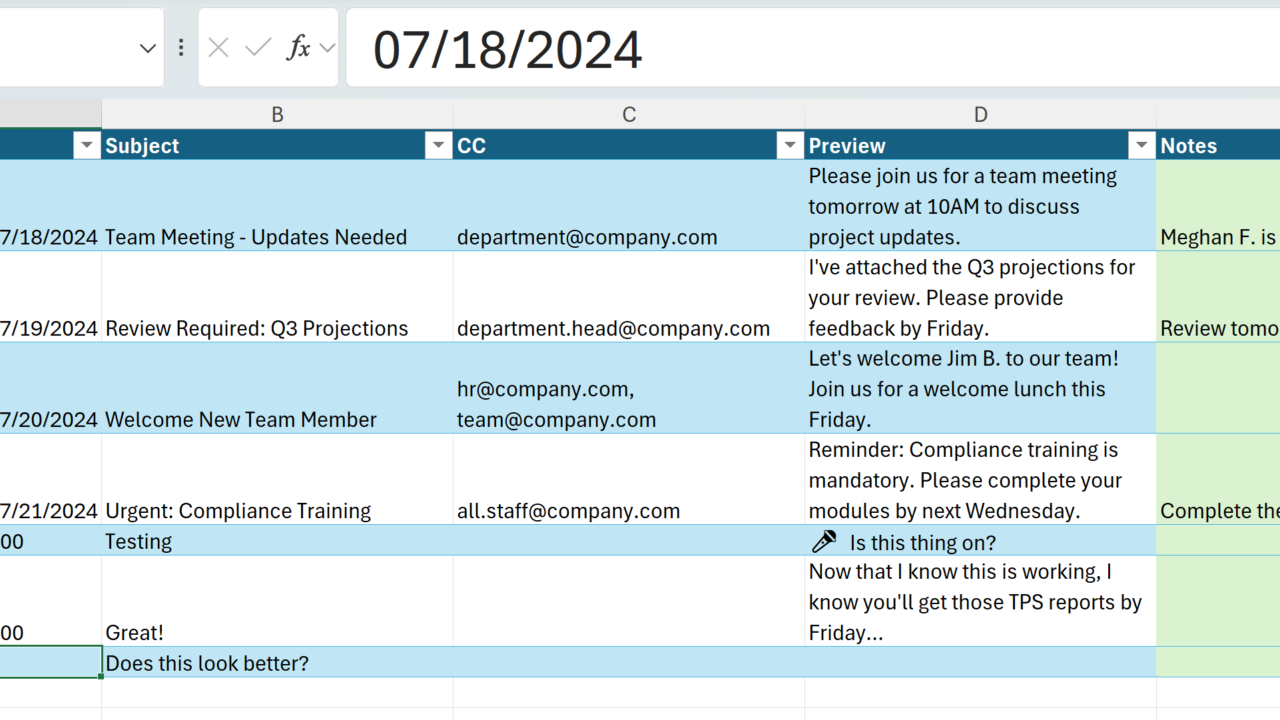Click the microphone emoji in Preview cell
The width and height of the screenshot is (1280, 720).
(824, 542)
